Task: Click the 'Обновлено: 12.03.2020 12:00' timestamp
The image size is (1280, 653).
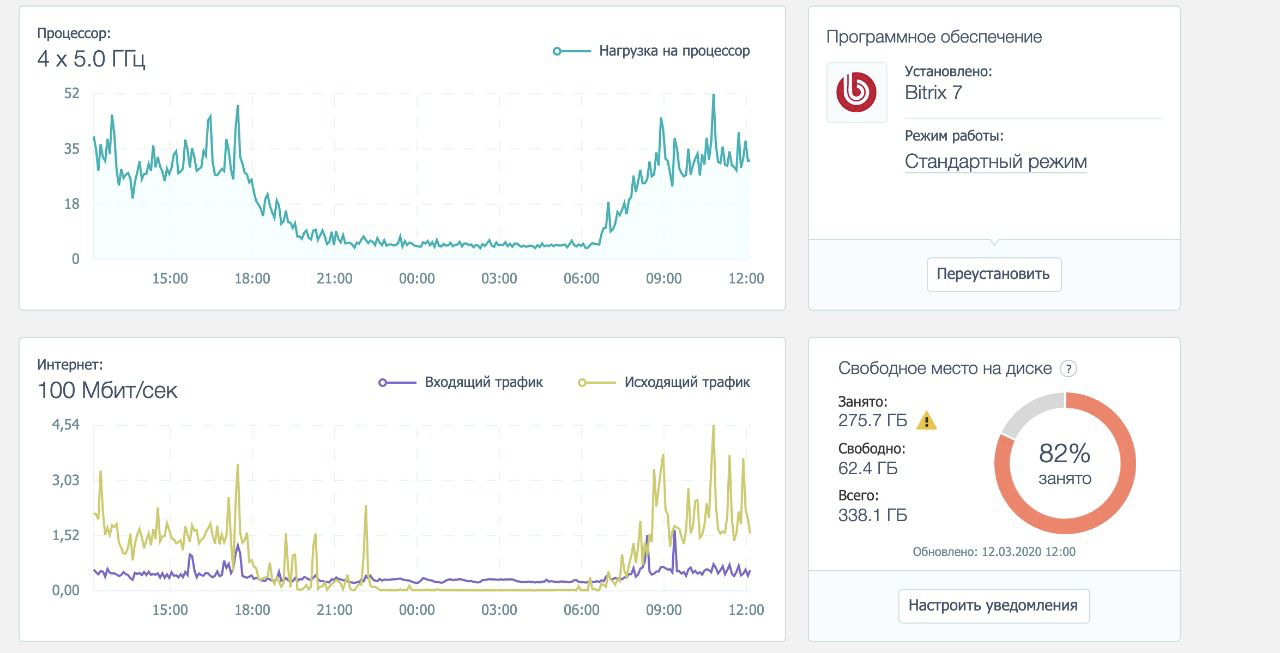Action: (x=994, y=551)
